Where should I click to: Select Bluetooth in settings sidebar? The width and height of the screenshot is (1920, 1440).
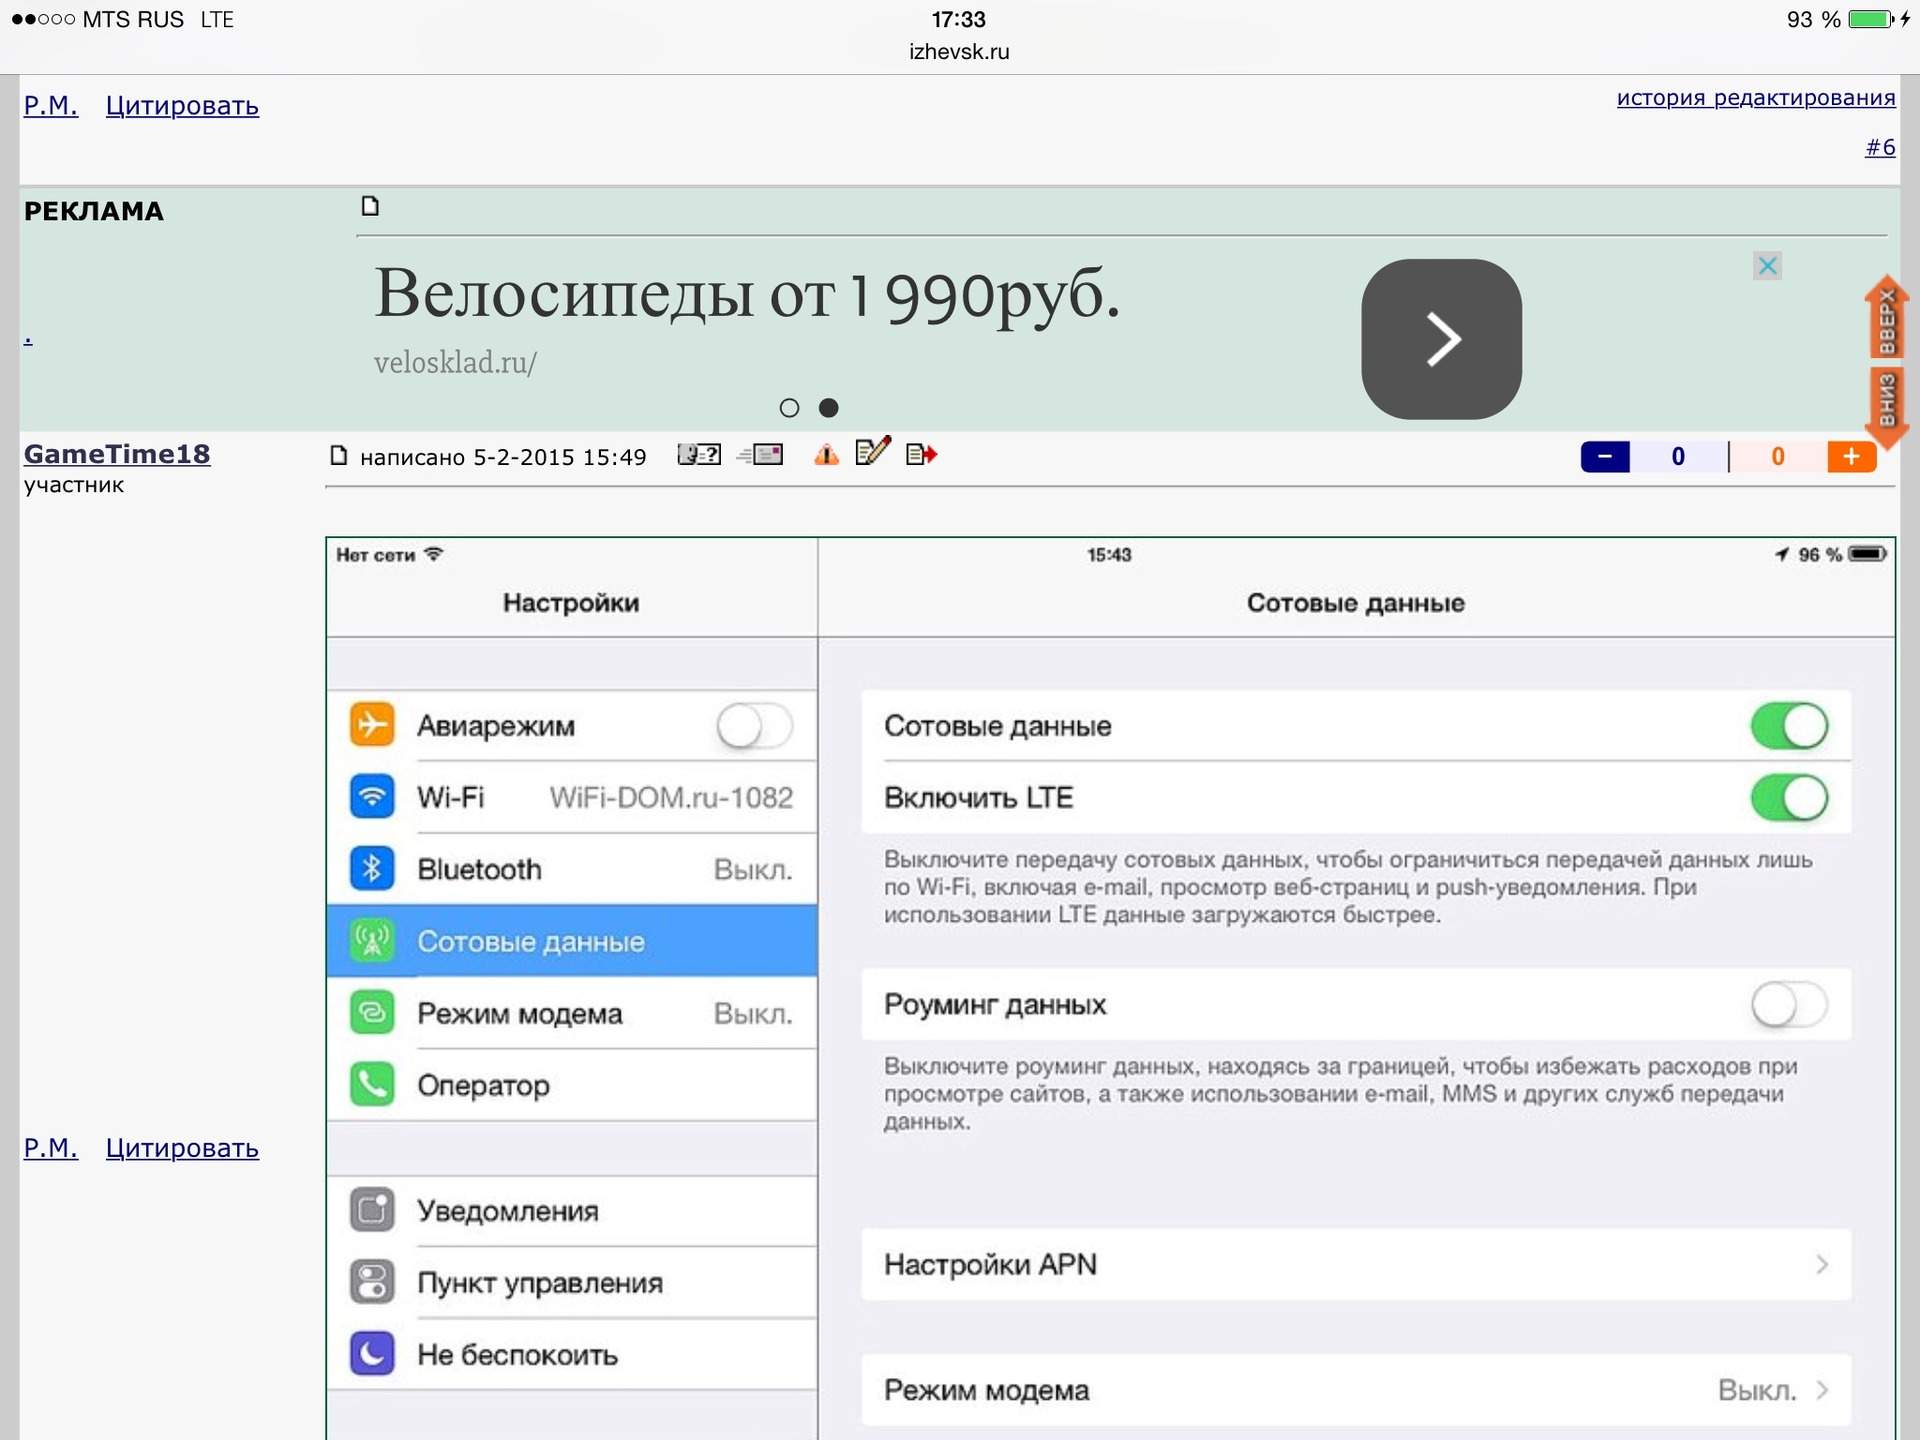pos(571,869)
